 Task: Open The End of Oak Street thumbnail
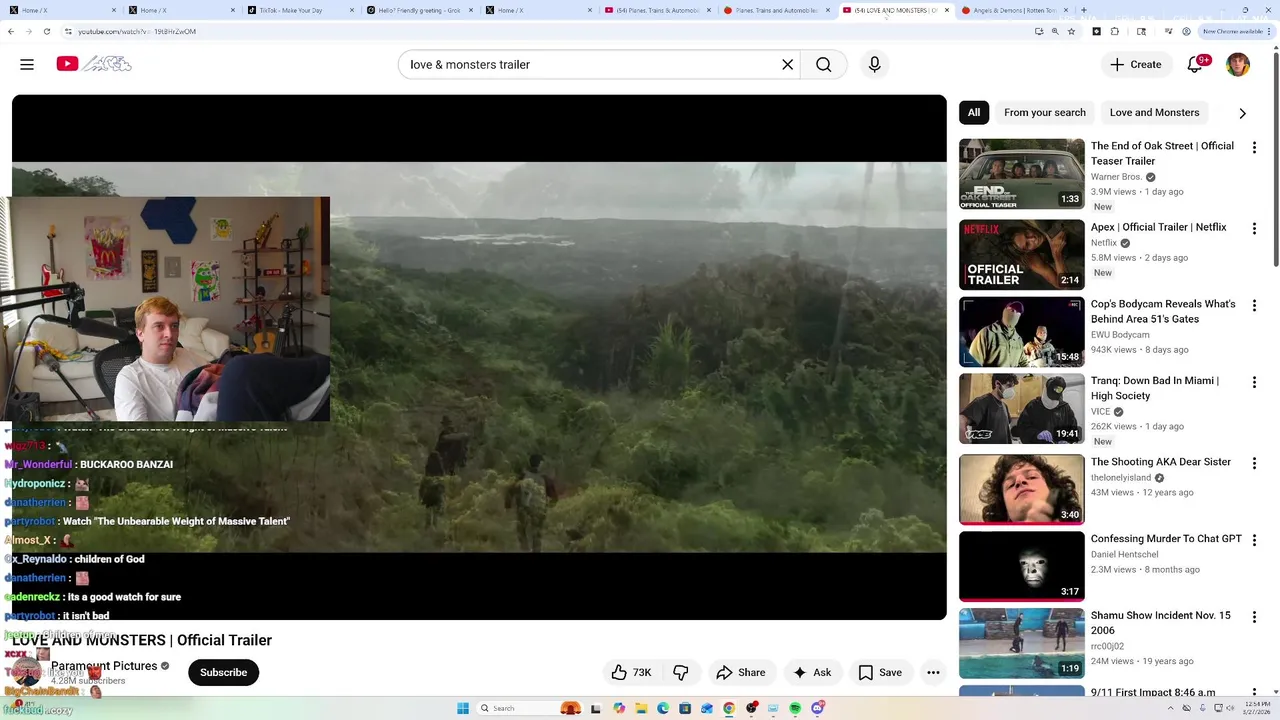tap(1021, 174)
